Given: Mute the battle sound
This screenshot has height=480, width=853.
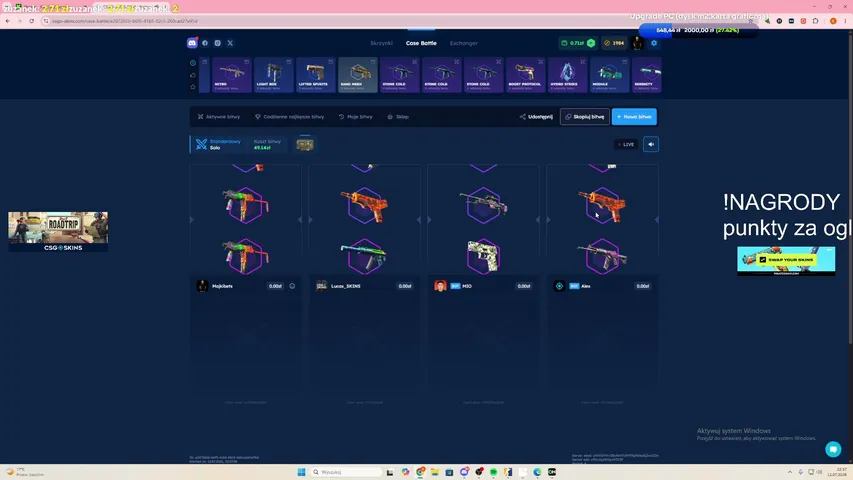Looking at the screenshot, I should [x=651, y=144].
